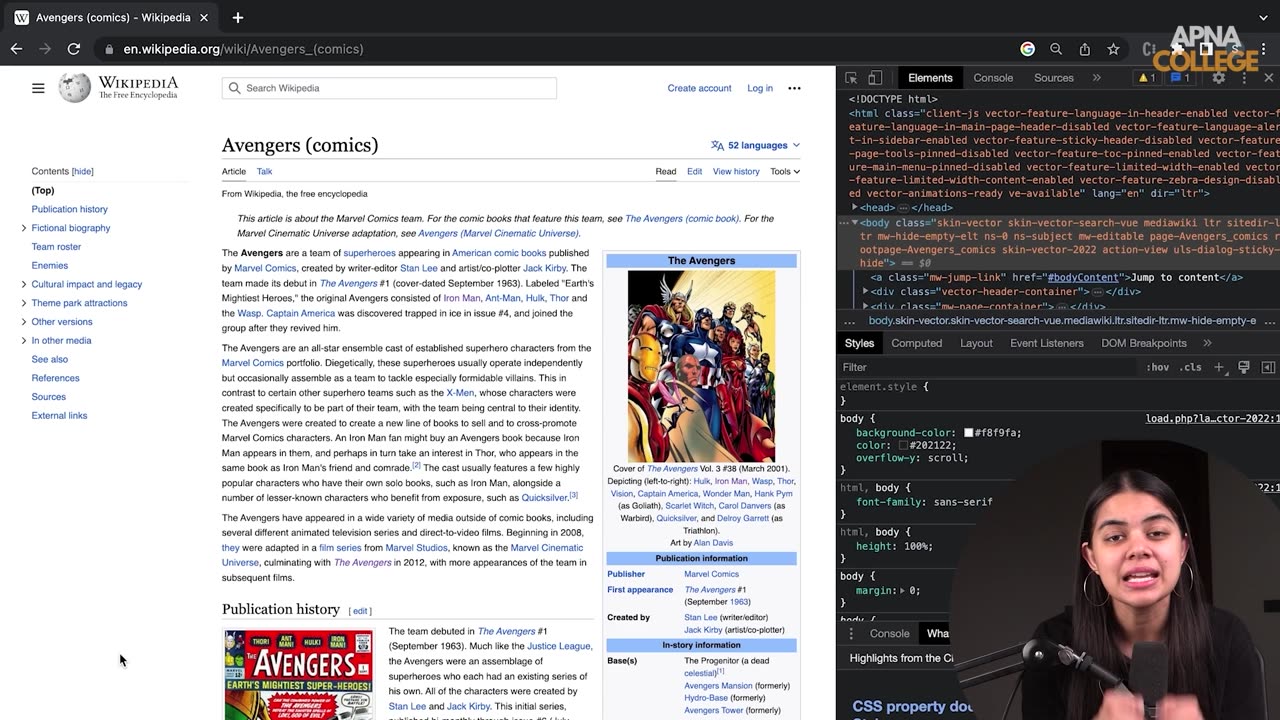Click the address bar URL

coord(243,49)
